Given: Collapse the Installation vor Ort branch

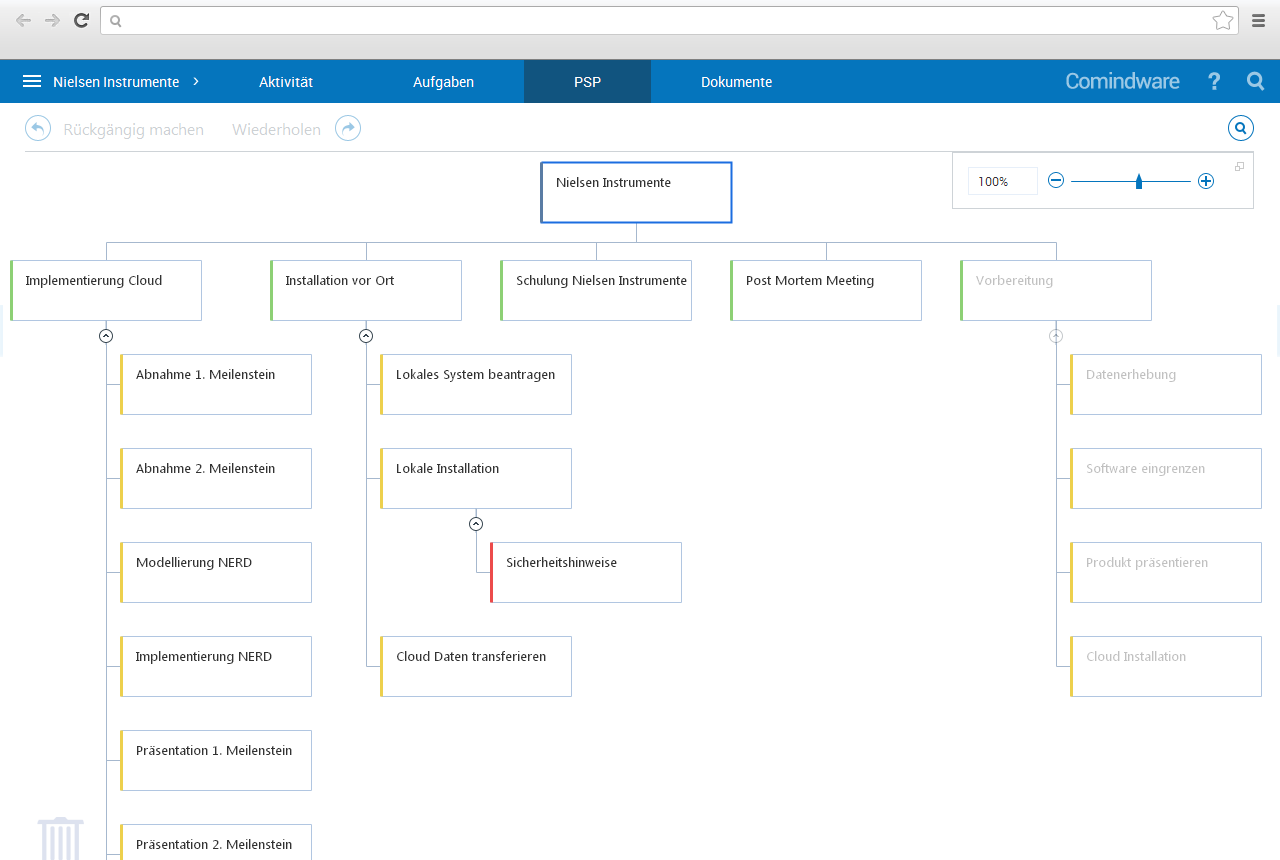Looking at the screenshot, I should tap(366, 336).
